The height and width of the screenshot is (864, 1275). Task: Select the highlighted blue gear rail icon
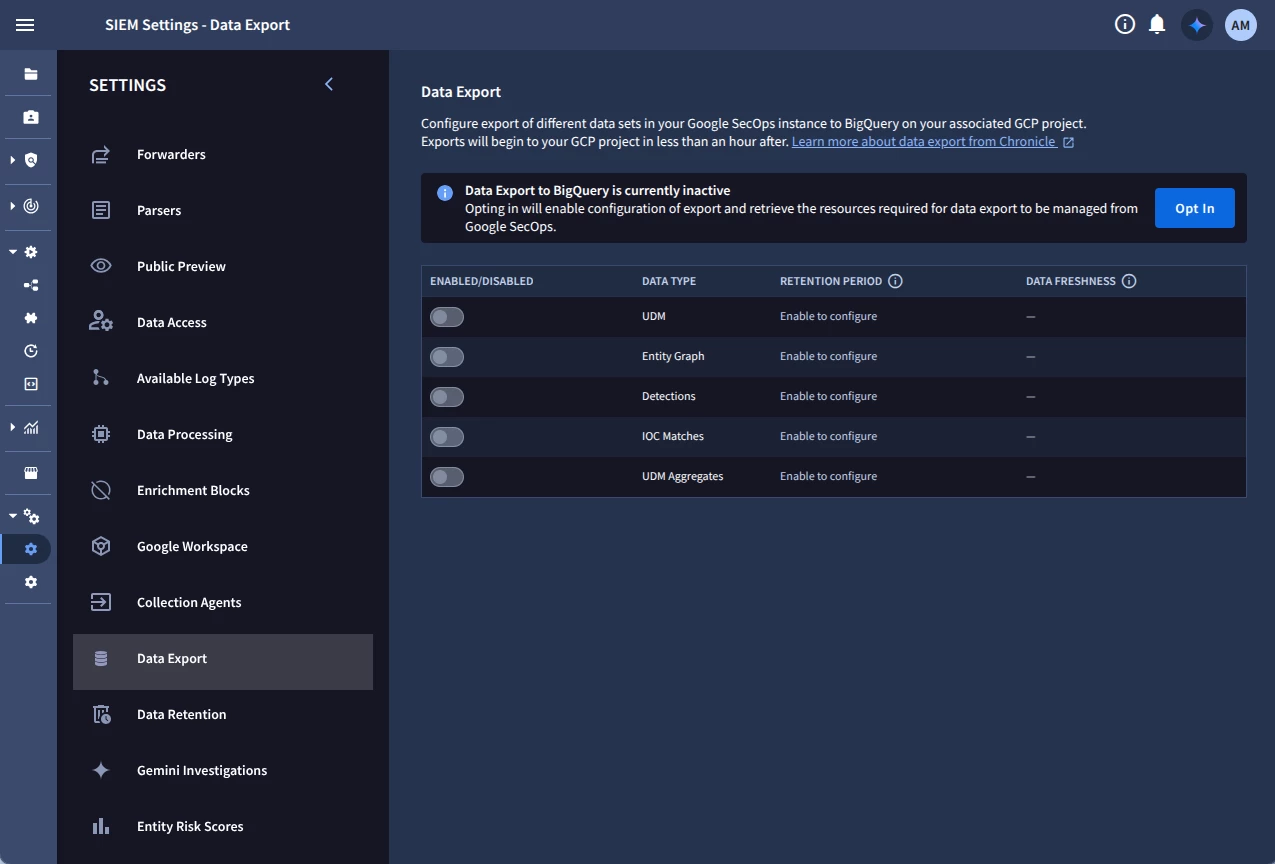pos(31,549)
